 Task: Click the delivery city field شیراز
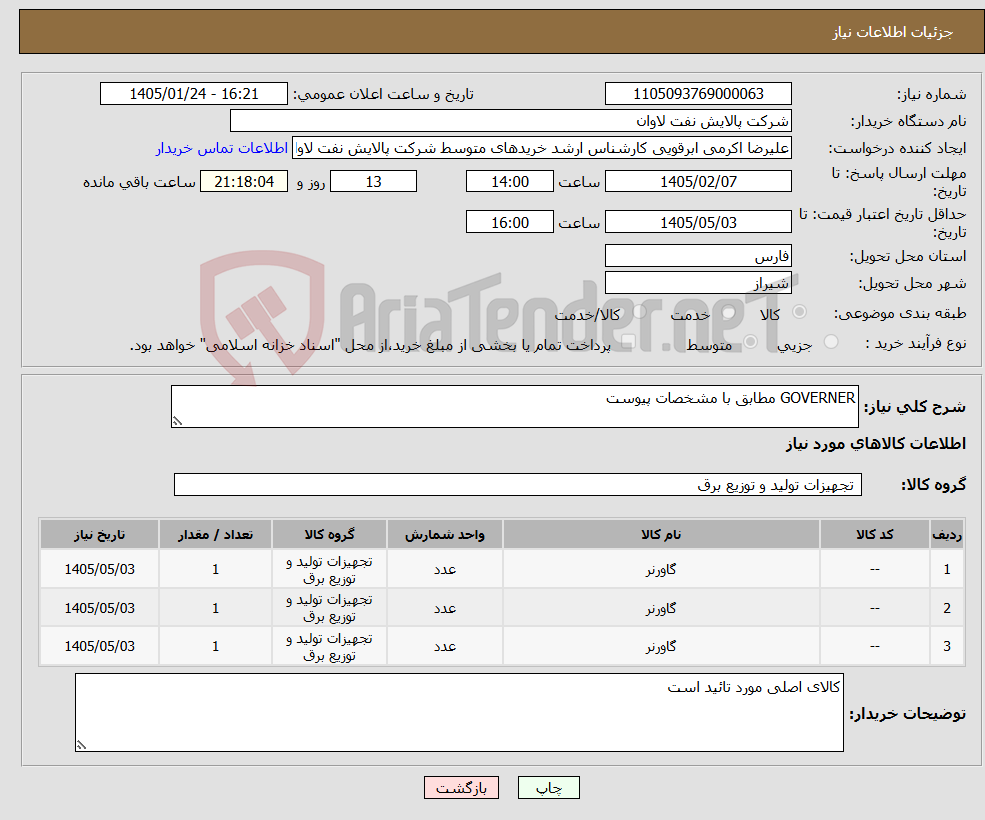coord(698,283)
